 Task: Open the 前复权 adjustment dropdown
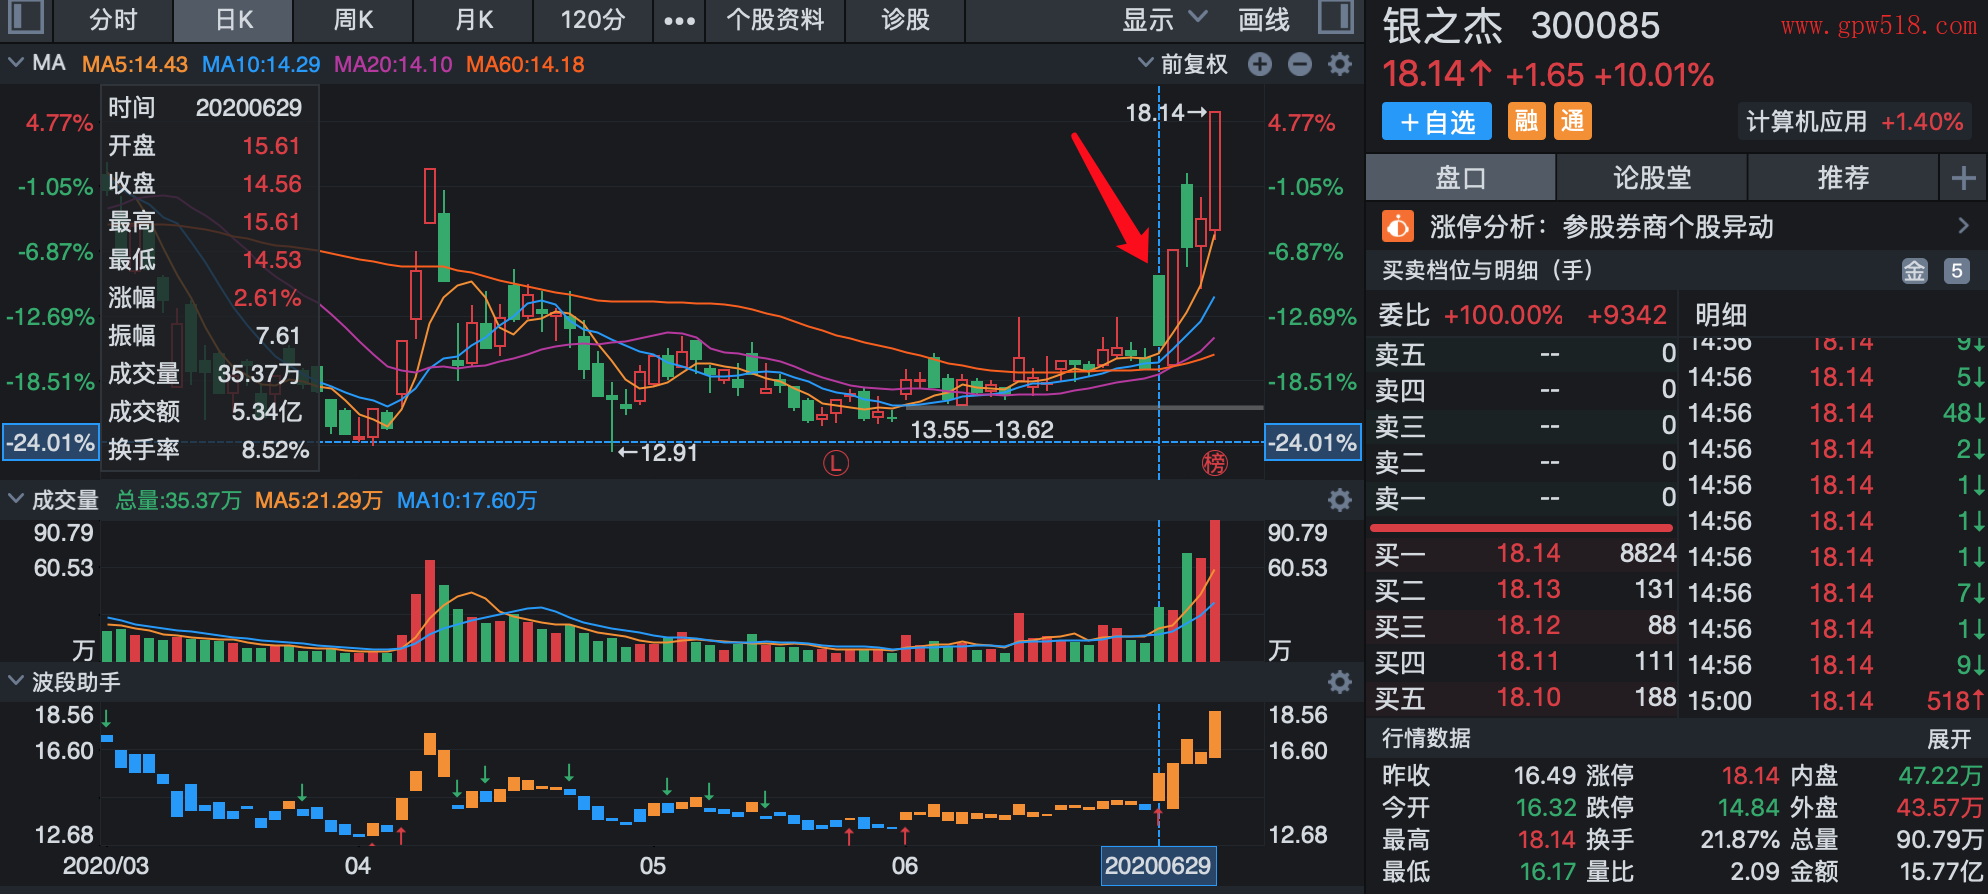1184,65
